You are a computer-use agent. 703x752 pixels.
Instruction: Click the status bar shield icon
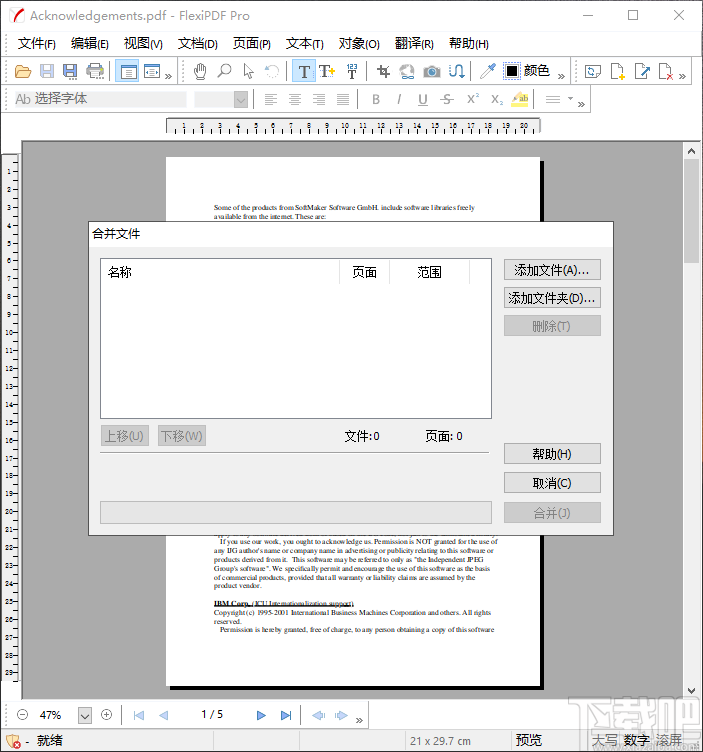(x=13, y=741)
